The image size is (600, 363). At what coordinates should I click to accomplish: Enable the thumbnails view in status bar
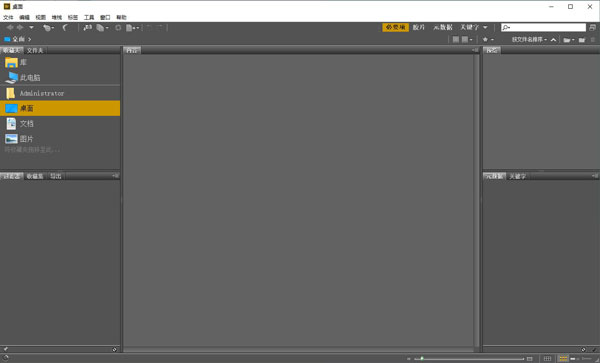pos(563,359)
